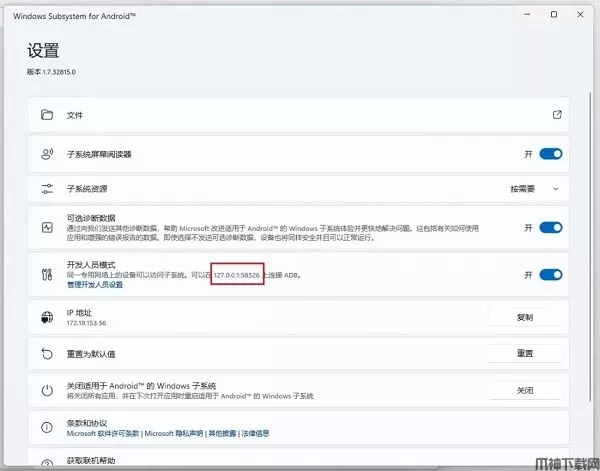
Task: Click the 文件 row label
Action: (x=75, y=115)
